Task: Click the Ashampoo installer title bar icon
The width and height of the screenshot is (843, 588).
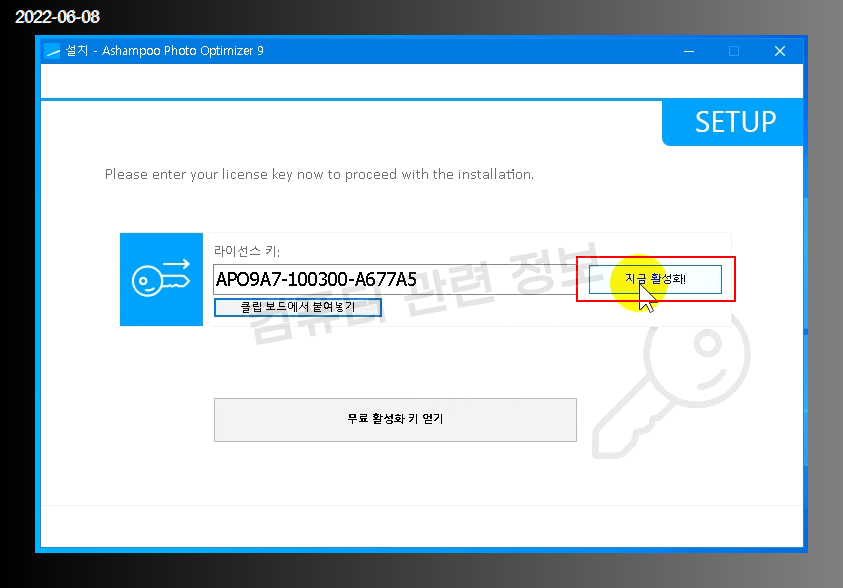Action: click(52, 51)
